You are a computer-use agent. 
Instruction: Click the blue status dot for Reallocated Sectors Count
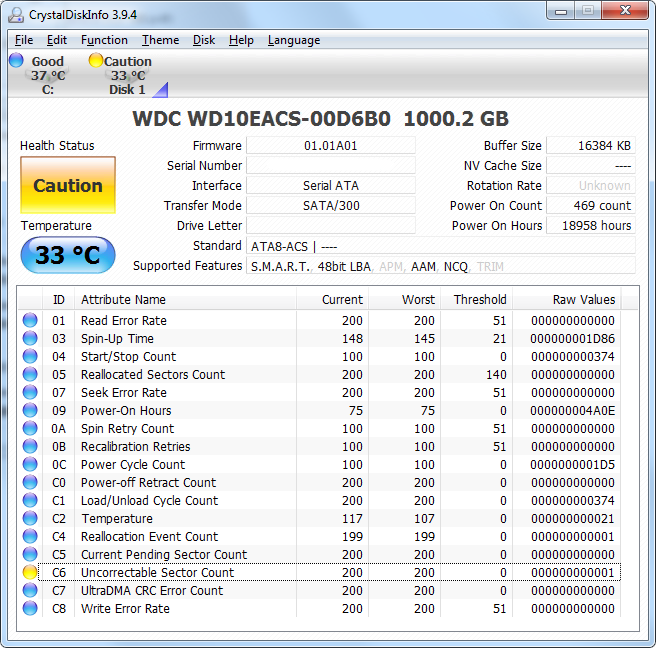pyautogui.click(x=30, y=374)
